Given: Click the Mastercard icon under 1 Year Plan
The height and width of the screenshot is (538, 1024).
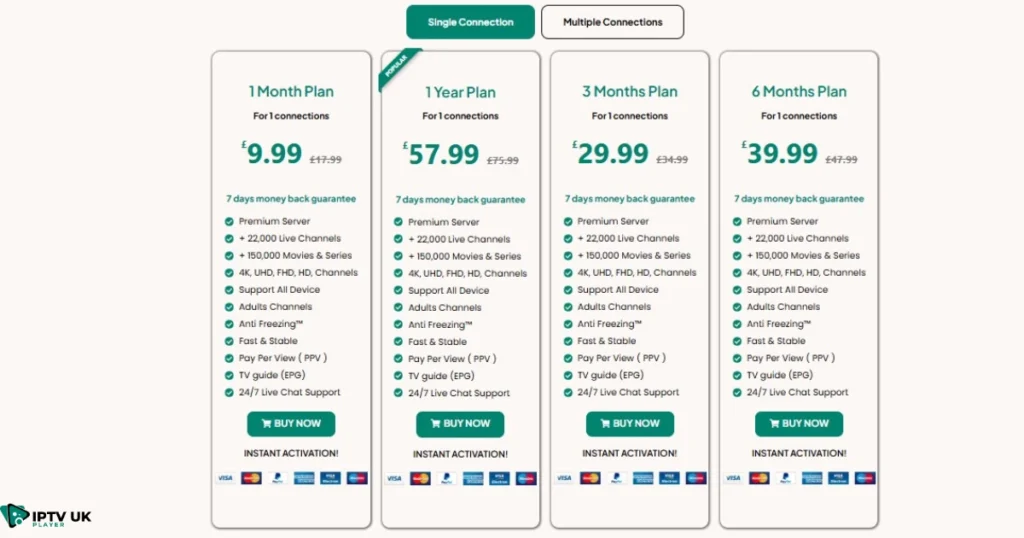Looking at the screenshot, I should pyautogui.click(x=421, y=479).
